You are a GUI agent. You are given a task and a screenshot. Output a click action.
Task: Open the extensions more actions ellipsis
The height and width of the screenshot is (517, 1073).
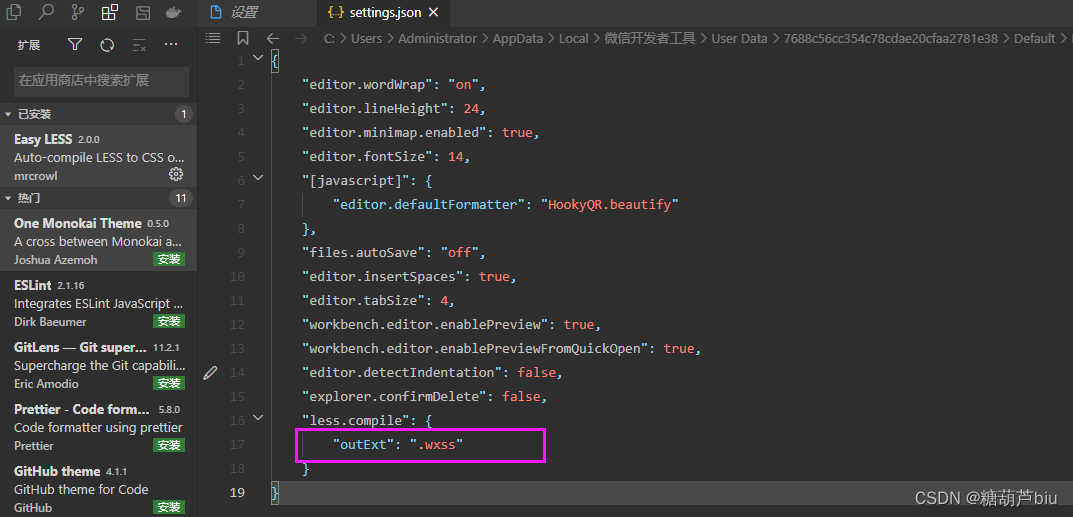click(171, 45)
